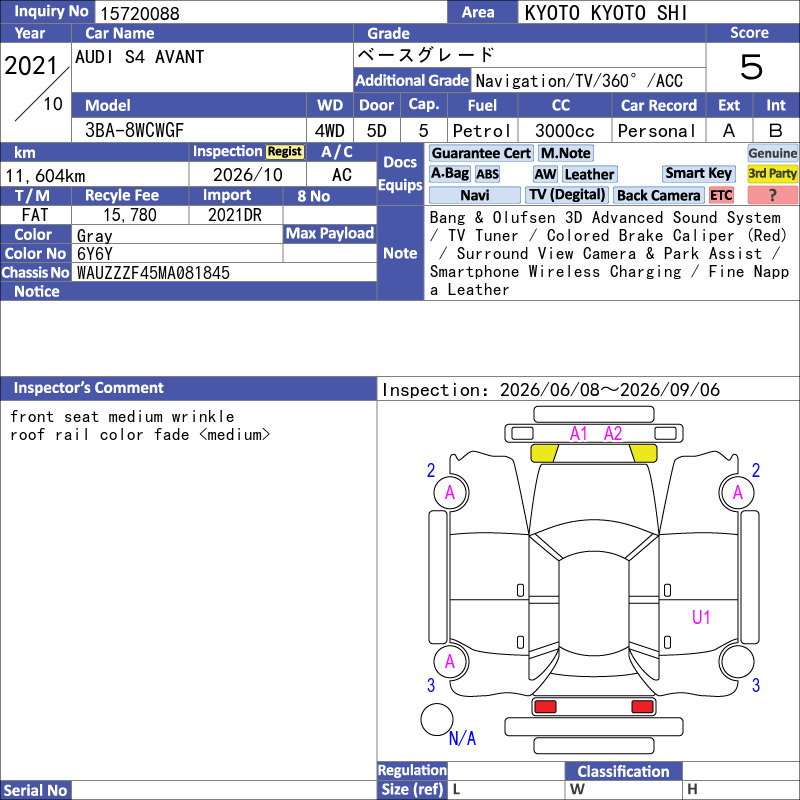
Task: Click the U1 dent mark on the diagram
Action: coord(701,617)
